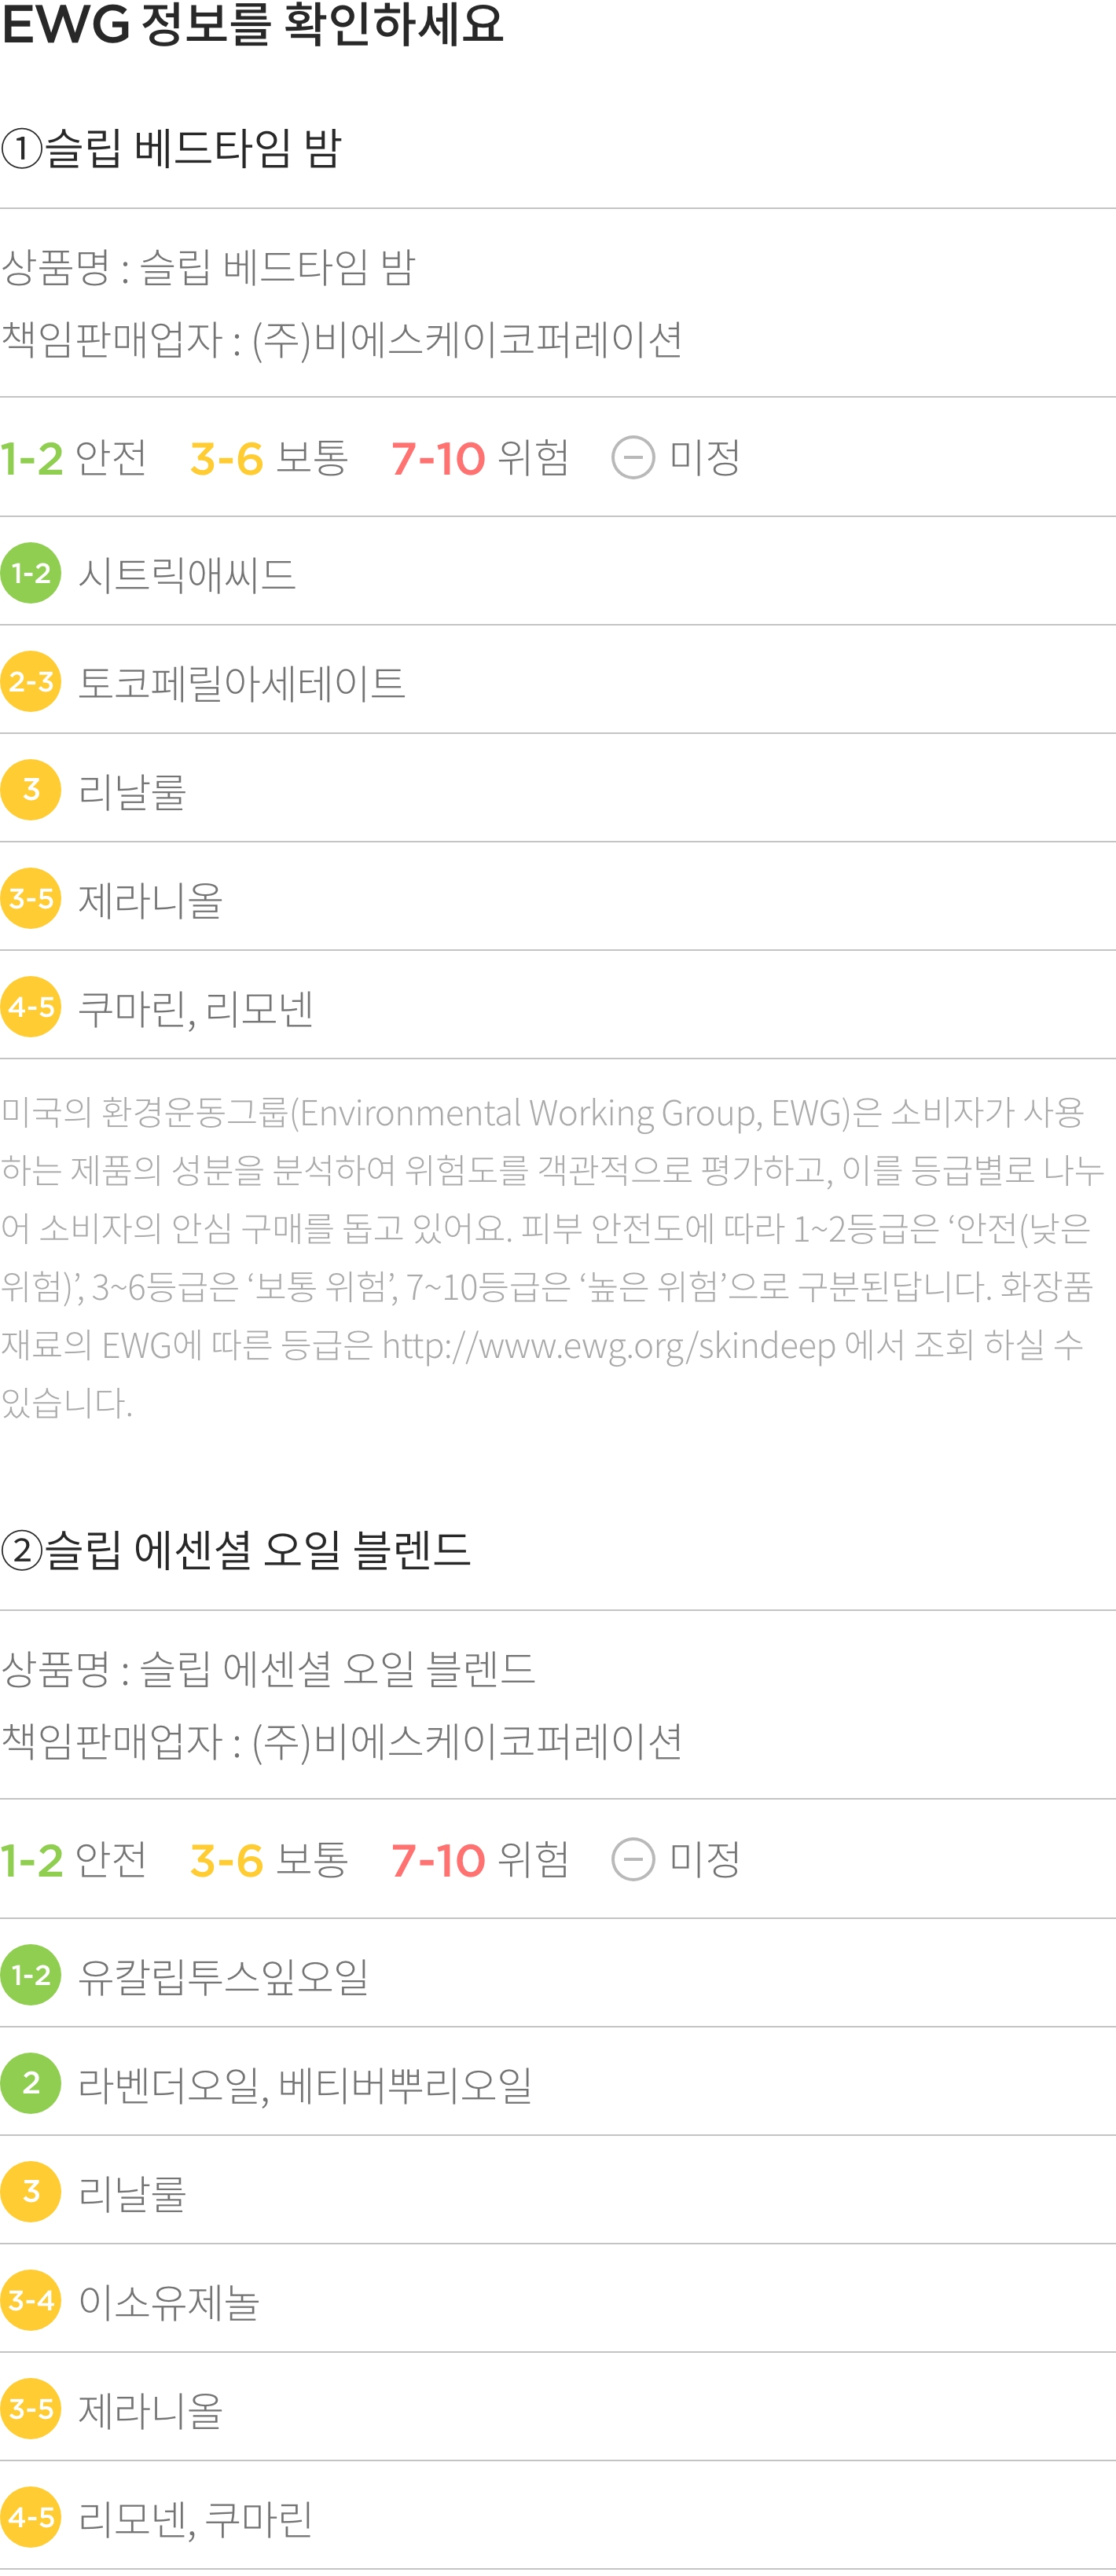Click the 리날룰 ingredient row in the first list
This screenshot has height=2576, width=1116.
pos(558,789)
